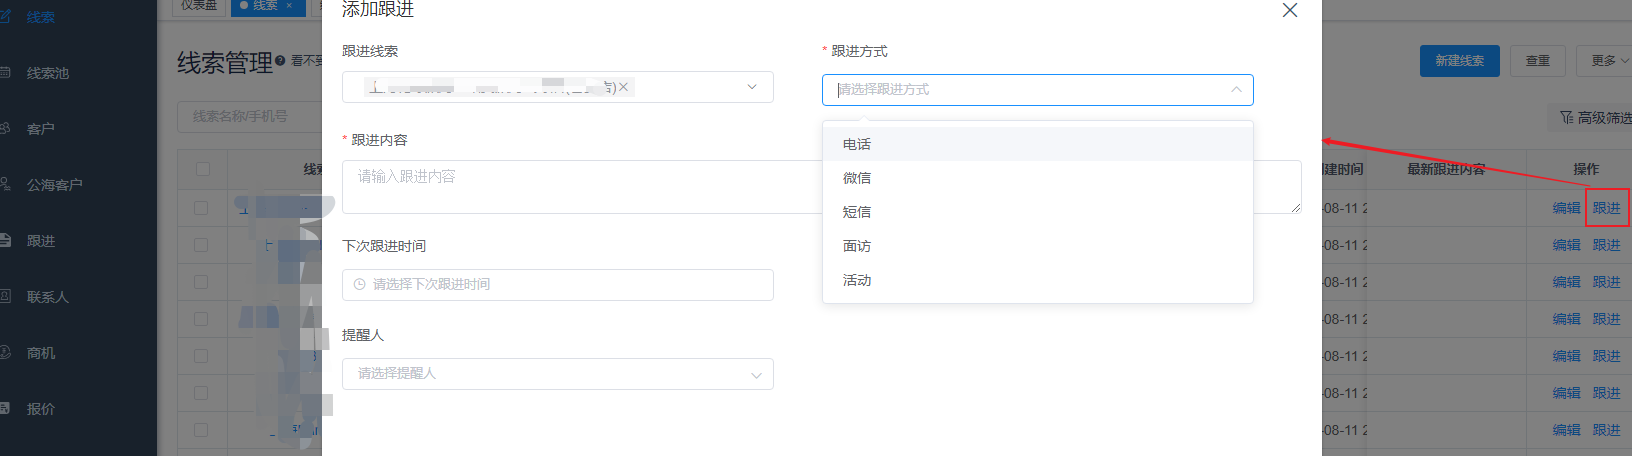Open 联系人 in the sidebar menu

(x=48, y=297)
